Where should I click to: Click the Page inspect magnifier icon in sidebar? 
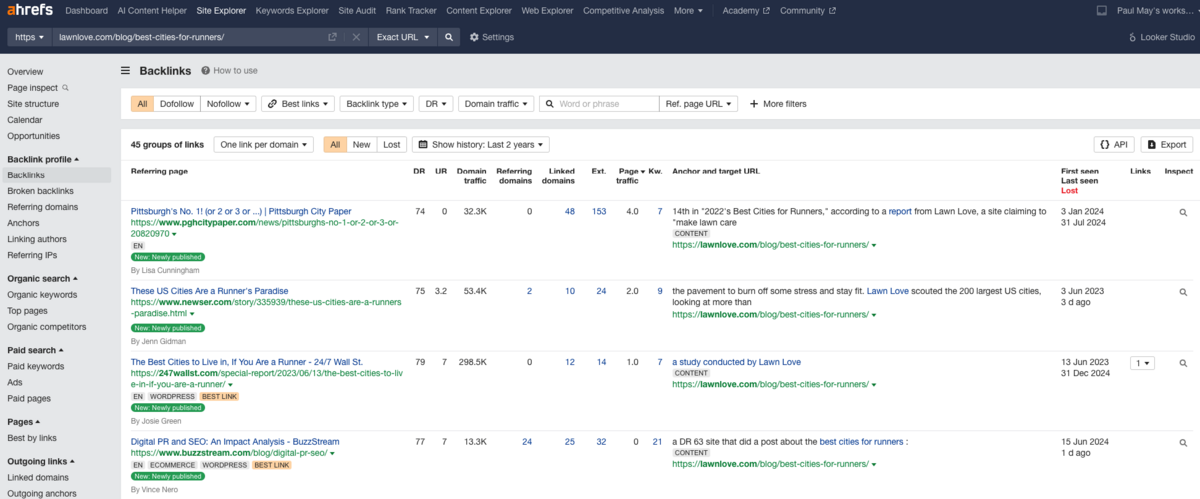coord(66,88)
